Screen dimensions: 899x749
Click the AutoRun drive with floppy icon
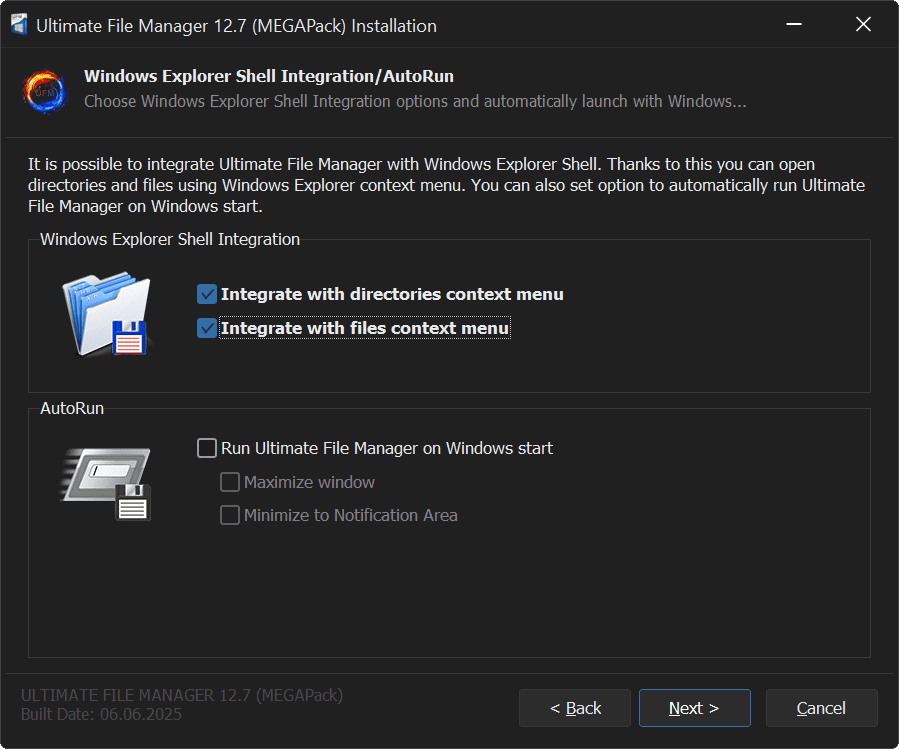(x=105, y=483)
